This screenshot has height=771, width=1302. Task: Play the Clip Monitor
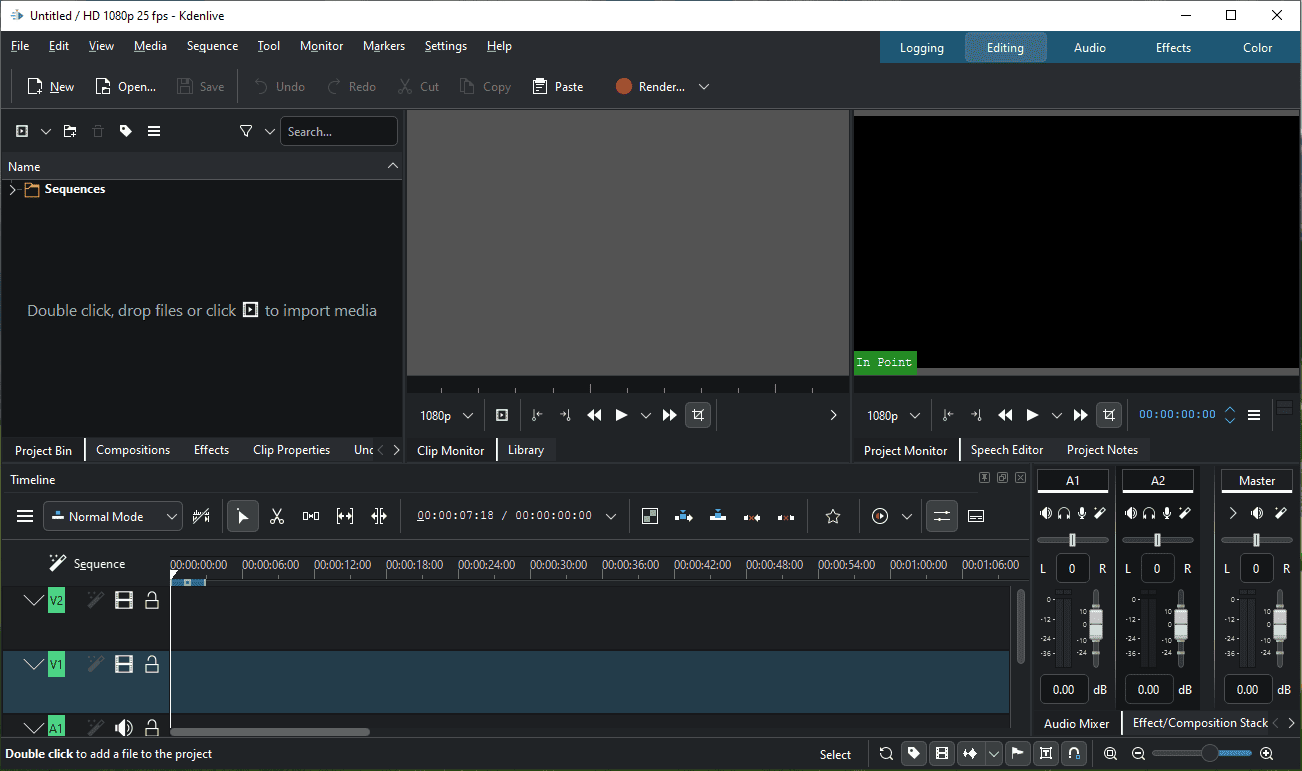tap(621, 415)
